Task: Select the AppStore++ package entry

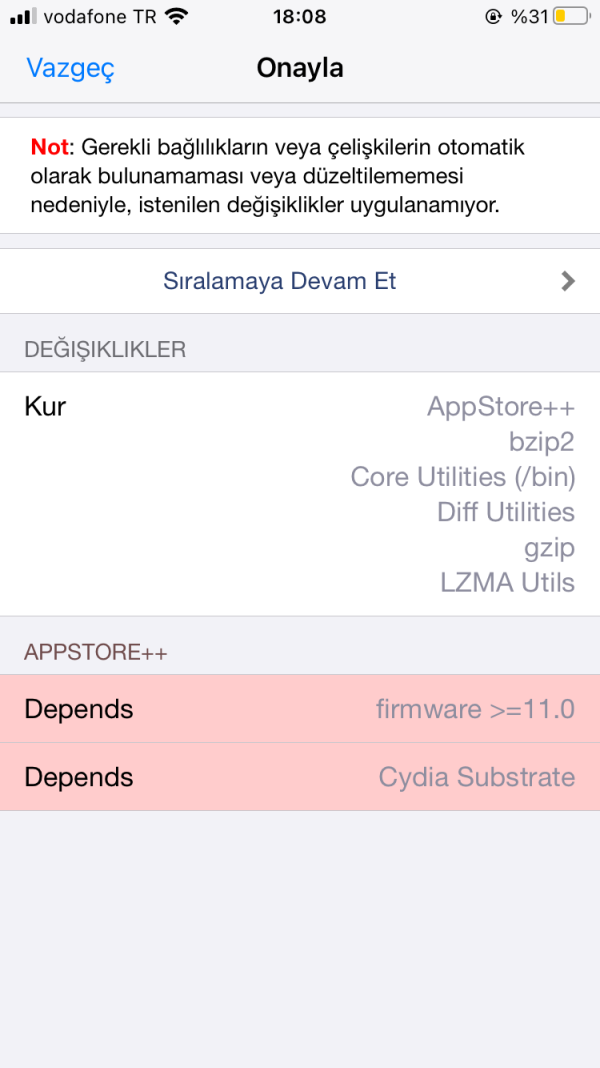Action: click(x=501, y=407)
